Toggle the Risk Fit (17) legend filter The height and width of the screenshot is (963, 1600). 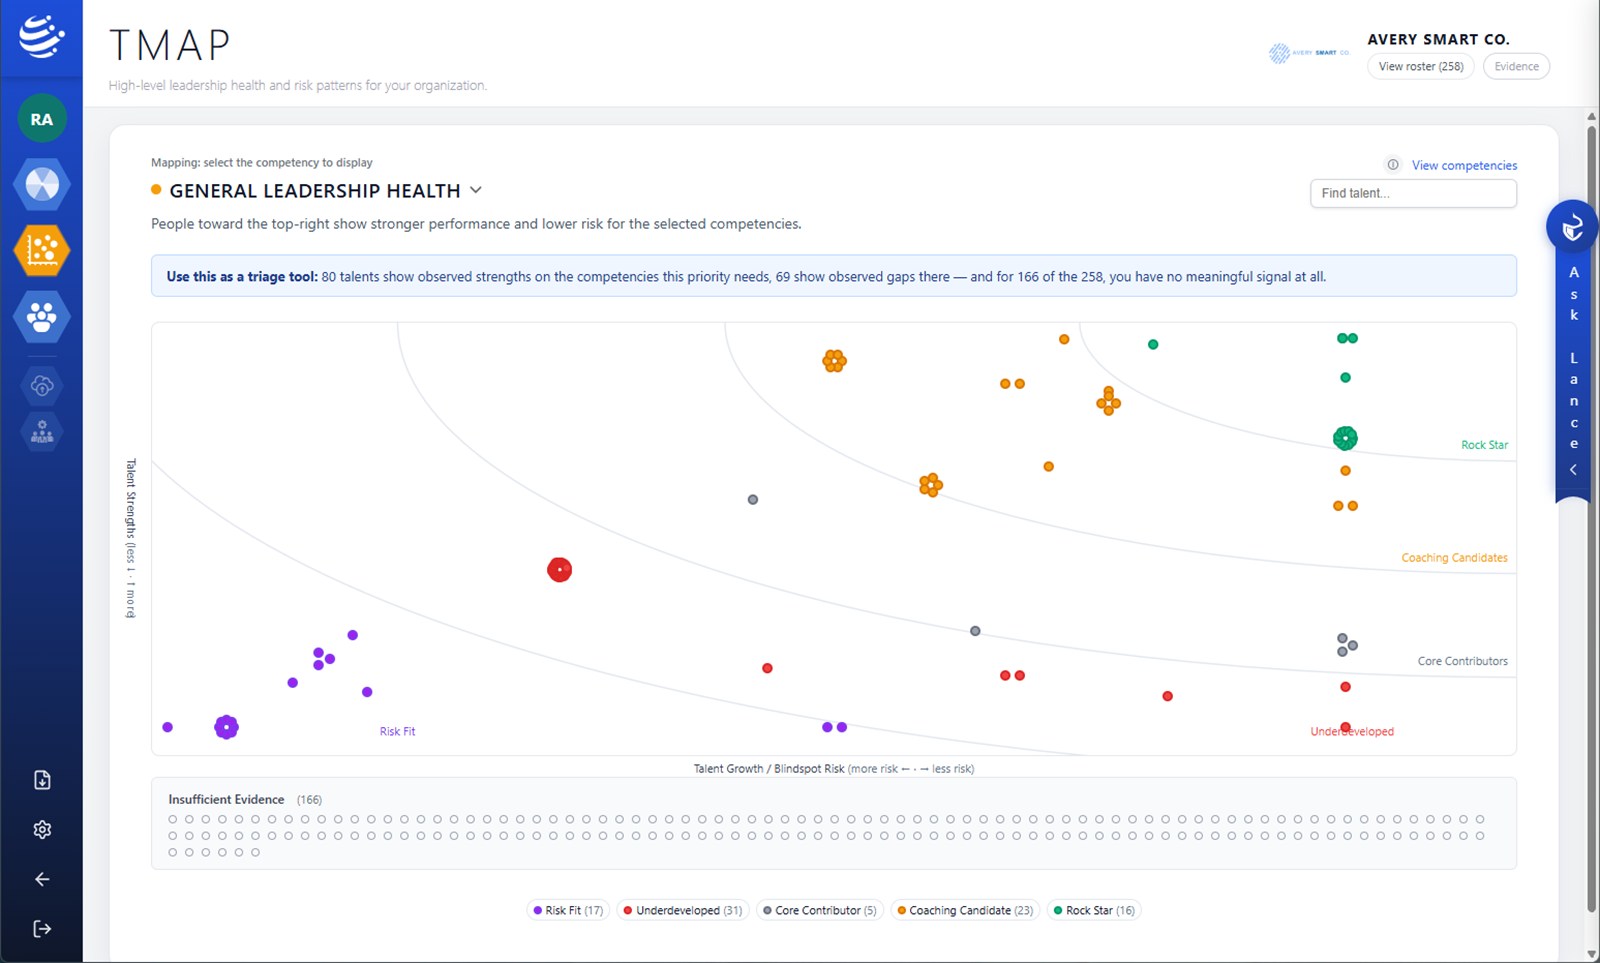[568, 910]
